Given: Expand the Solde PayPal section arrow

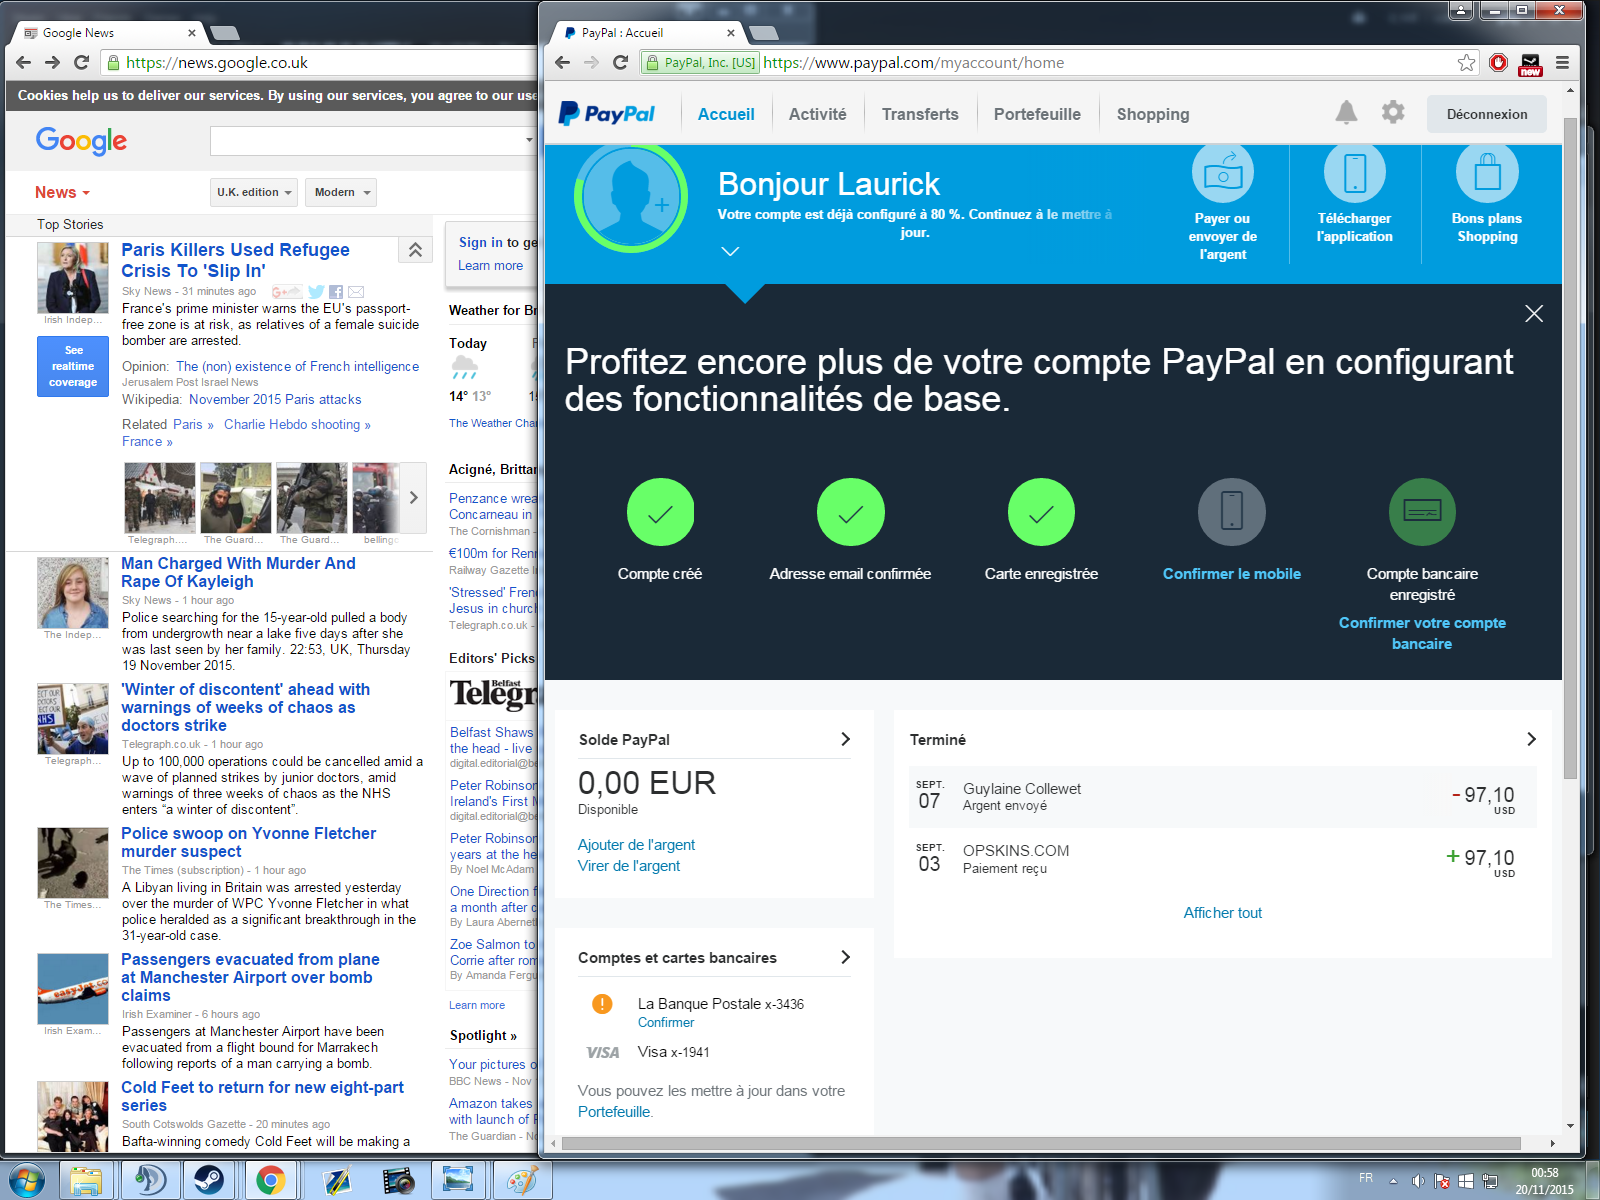Looking at the screenshot, I should point(845,739).
